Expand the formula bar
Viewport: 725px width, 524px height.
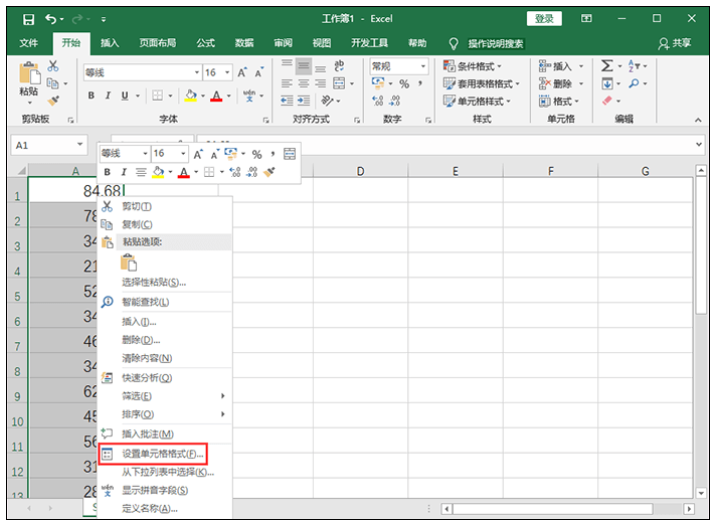pos(699,144)
